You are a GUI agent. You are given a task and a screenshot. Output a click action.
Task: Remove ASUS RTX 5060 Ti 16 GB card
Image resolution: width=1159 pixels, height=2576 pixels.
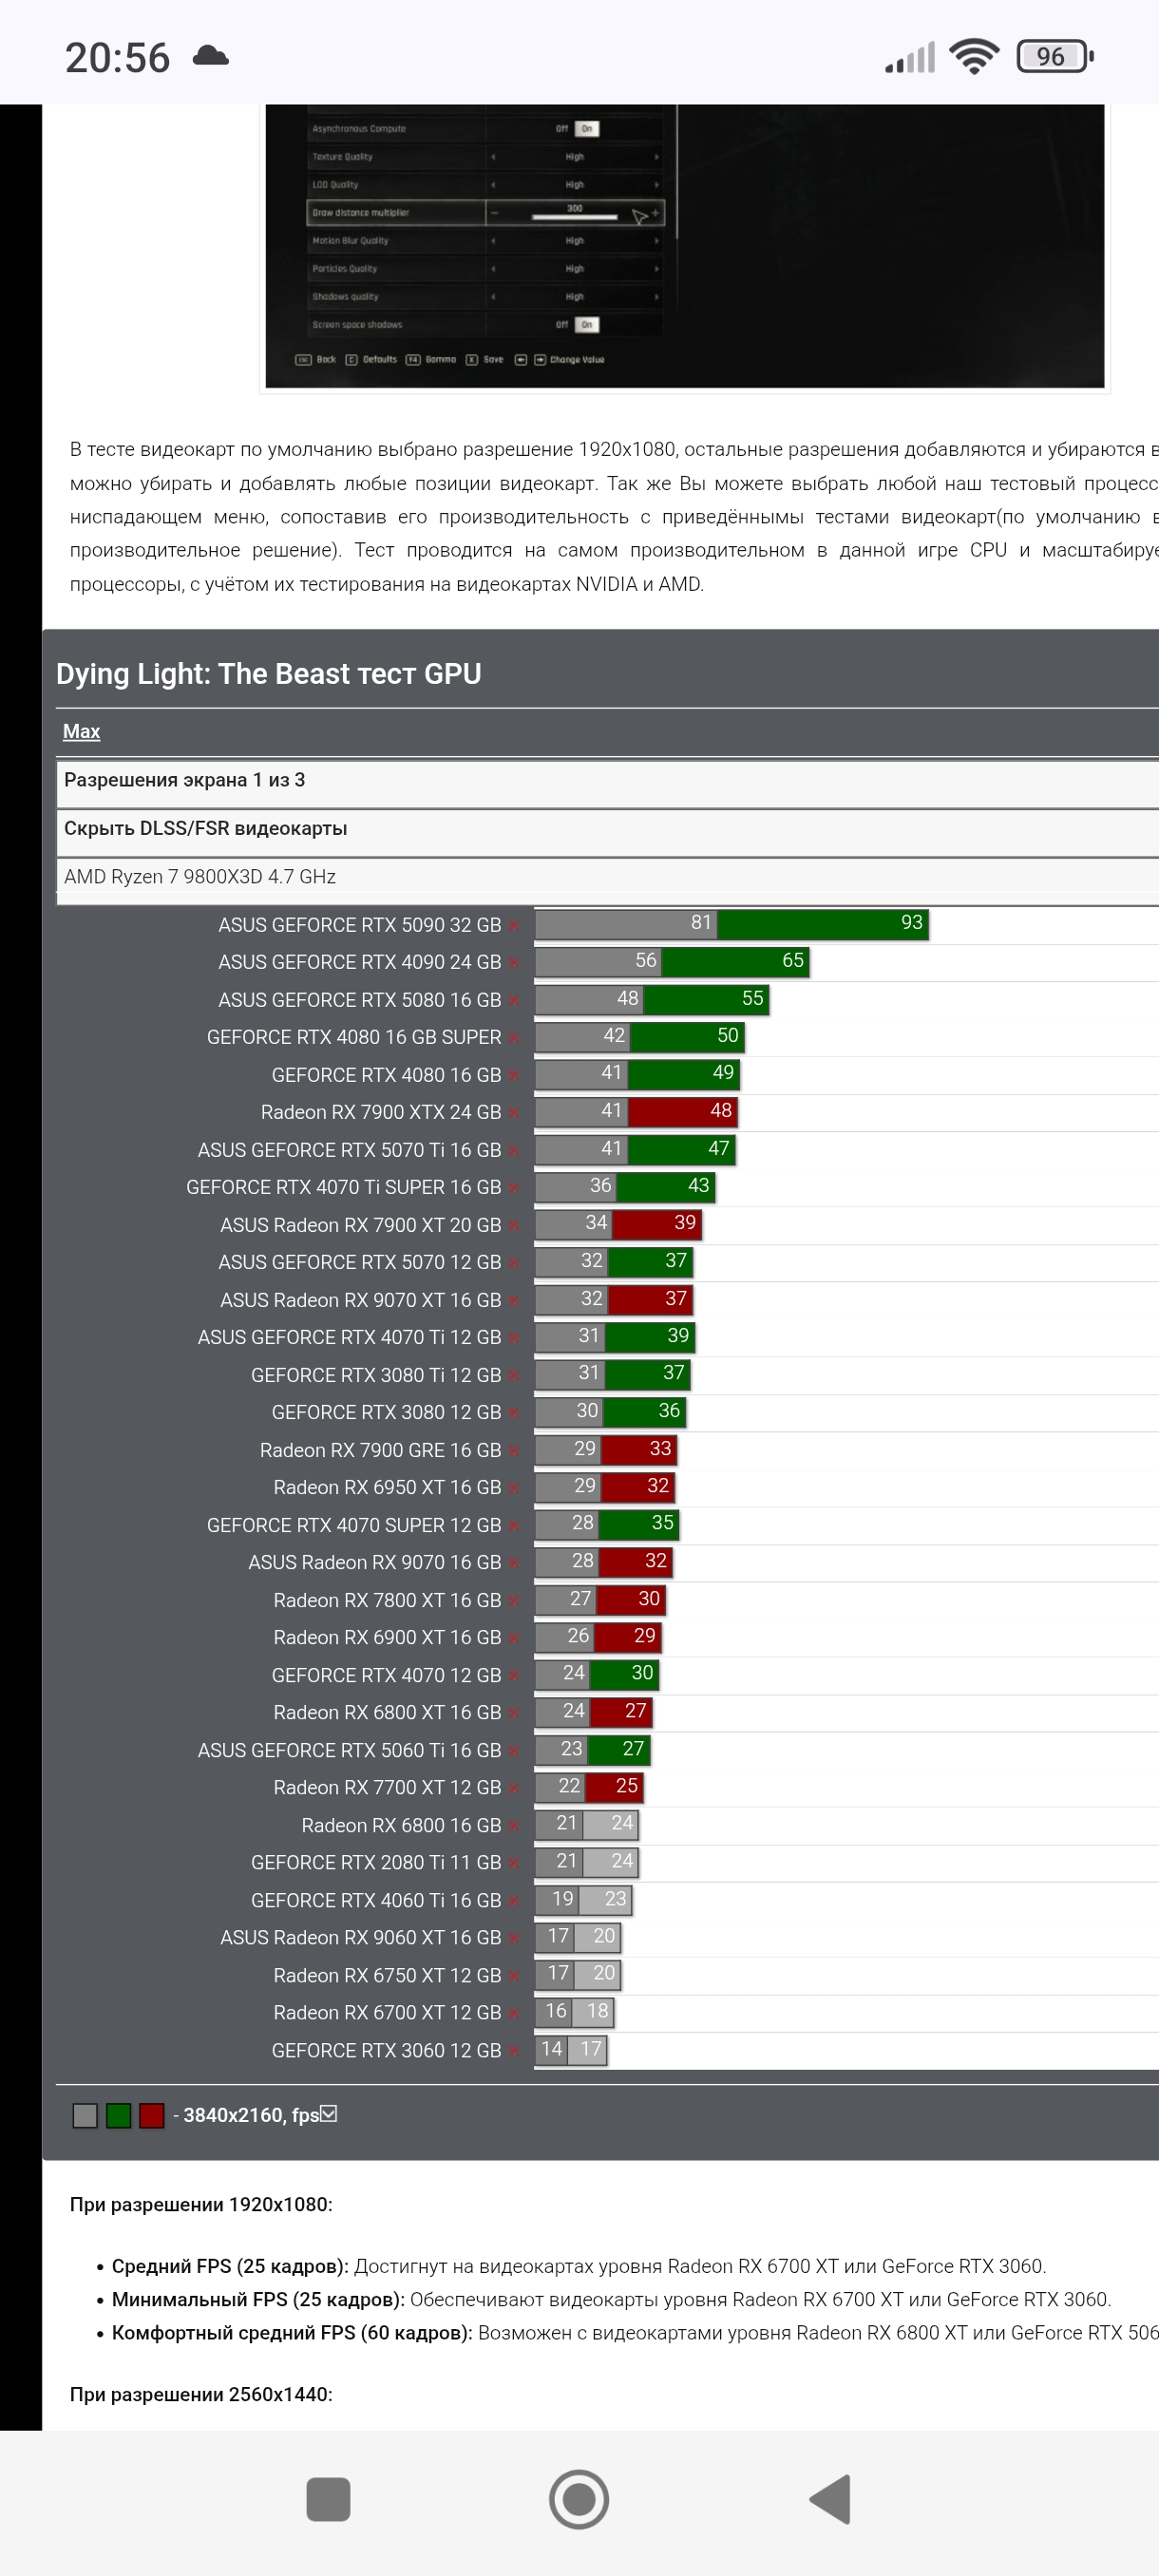tap(514, 1751)
